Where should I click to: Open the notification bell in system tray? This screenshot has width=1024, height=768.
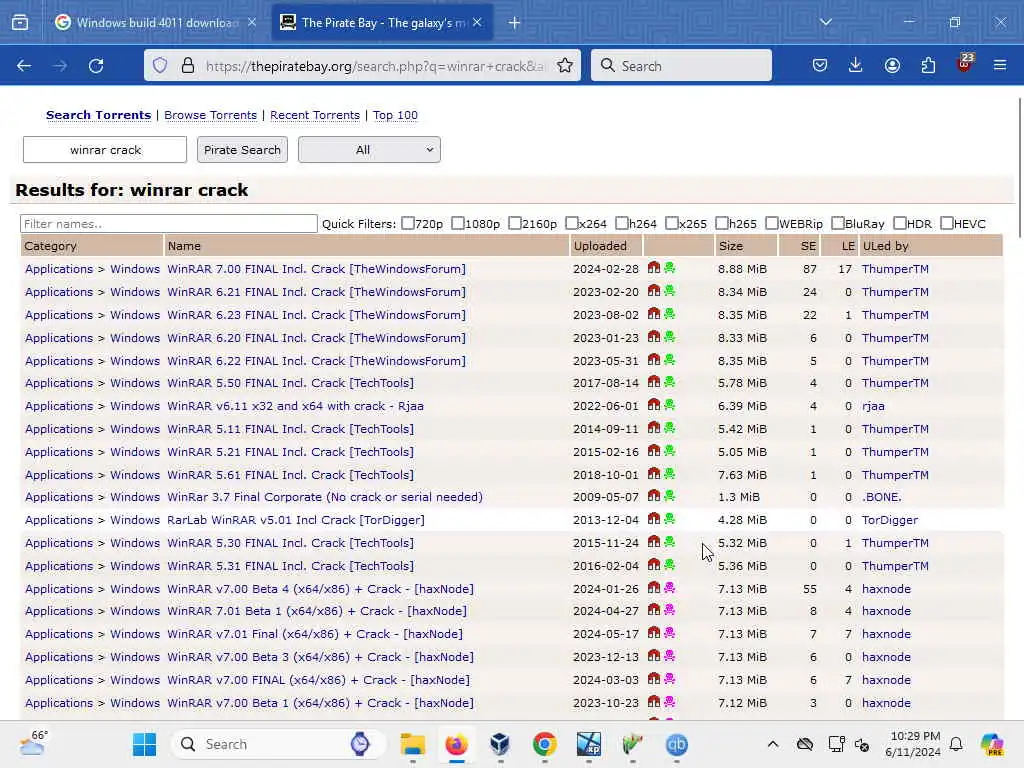point(956,744)
